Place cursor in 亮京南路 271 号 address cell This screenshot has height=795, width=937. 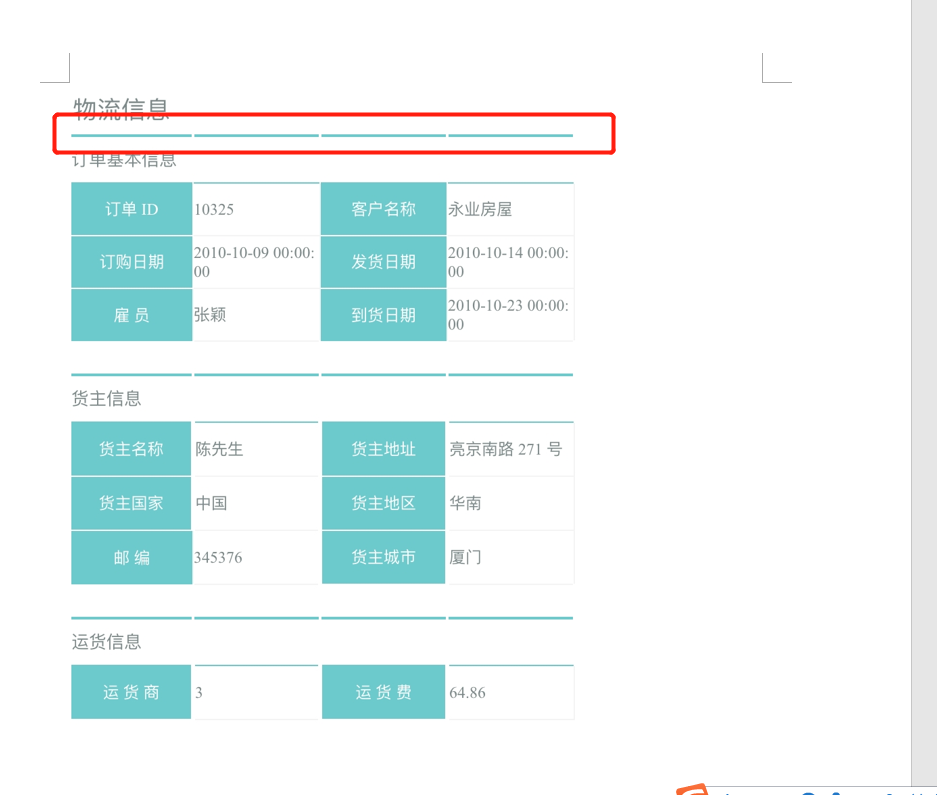(510, 449)
